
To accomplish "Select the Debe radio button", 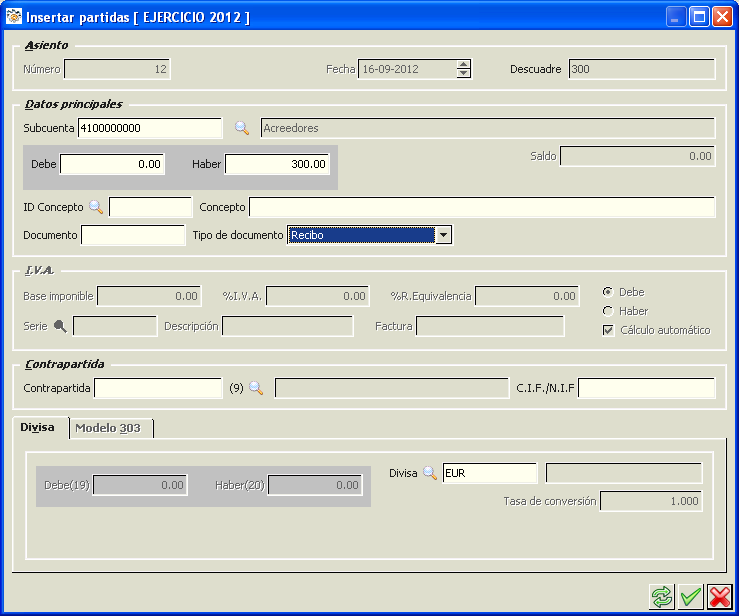I will pyautogui.click(x=608, y=292).
